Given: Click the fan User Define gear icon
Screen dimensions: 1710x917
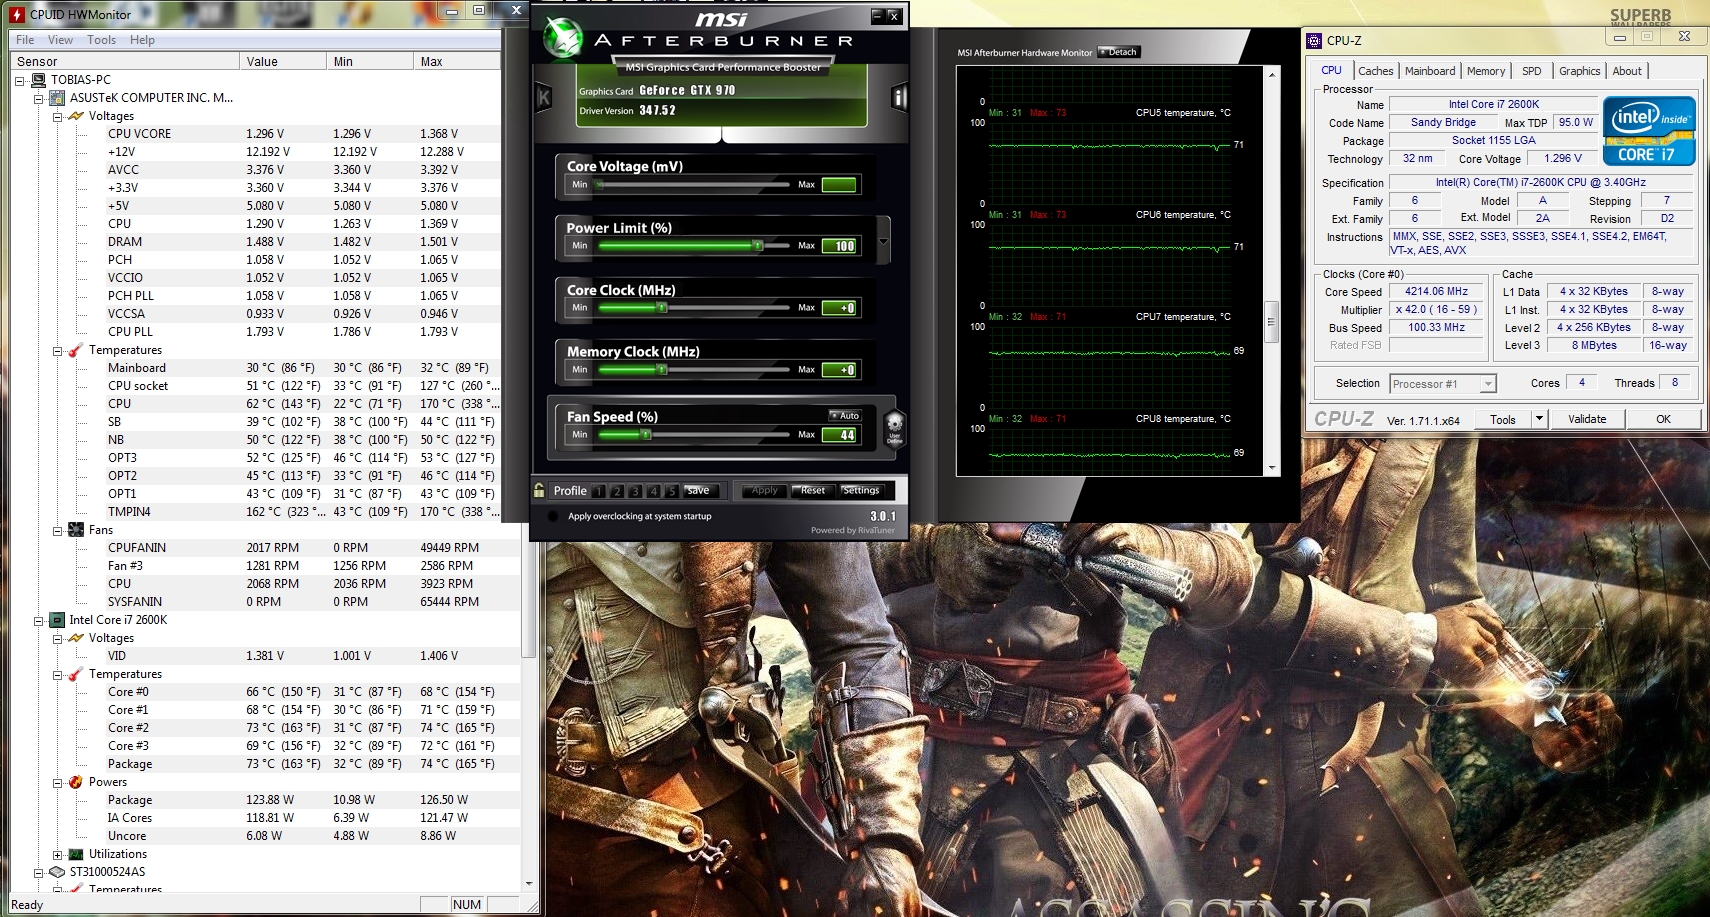Looking at the screenshot, I should [x=895, y=426].
